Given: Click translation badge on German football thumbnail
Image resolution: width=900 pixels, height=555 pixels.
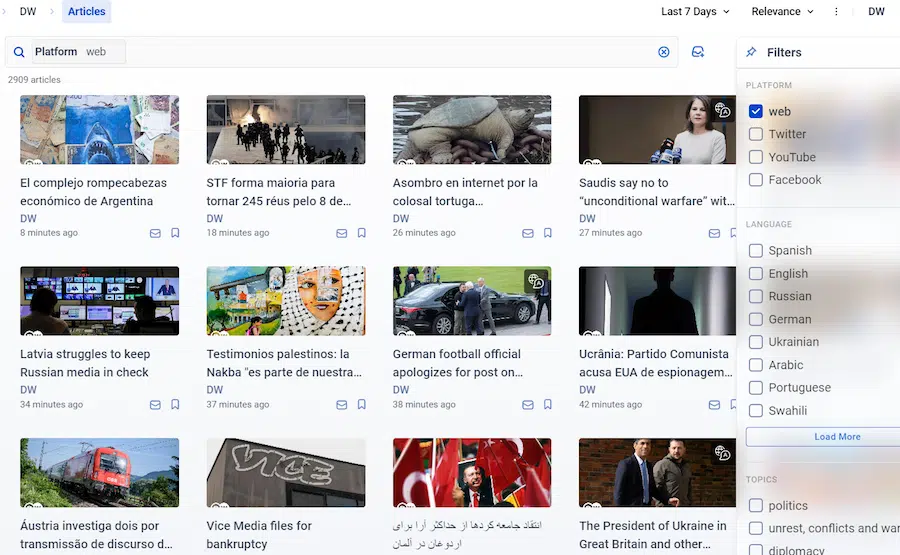Looking at the screenshot, I should pyautogui.click(x=536, y=281).
